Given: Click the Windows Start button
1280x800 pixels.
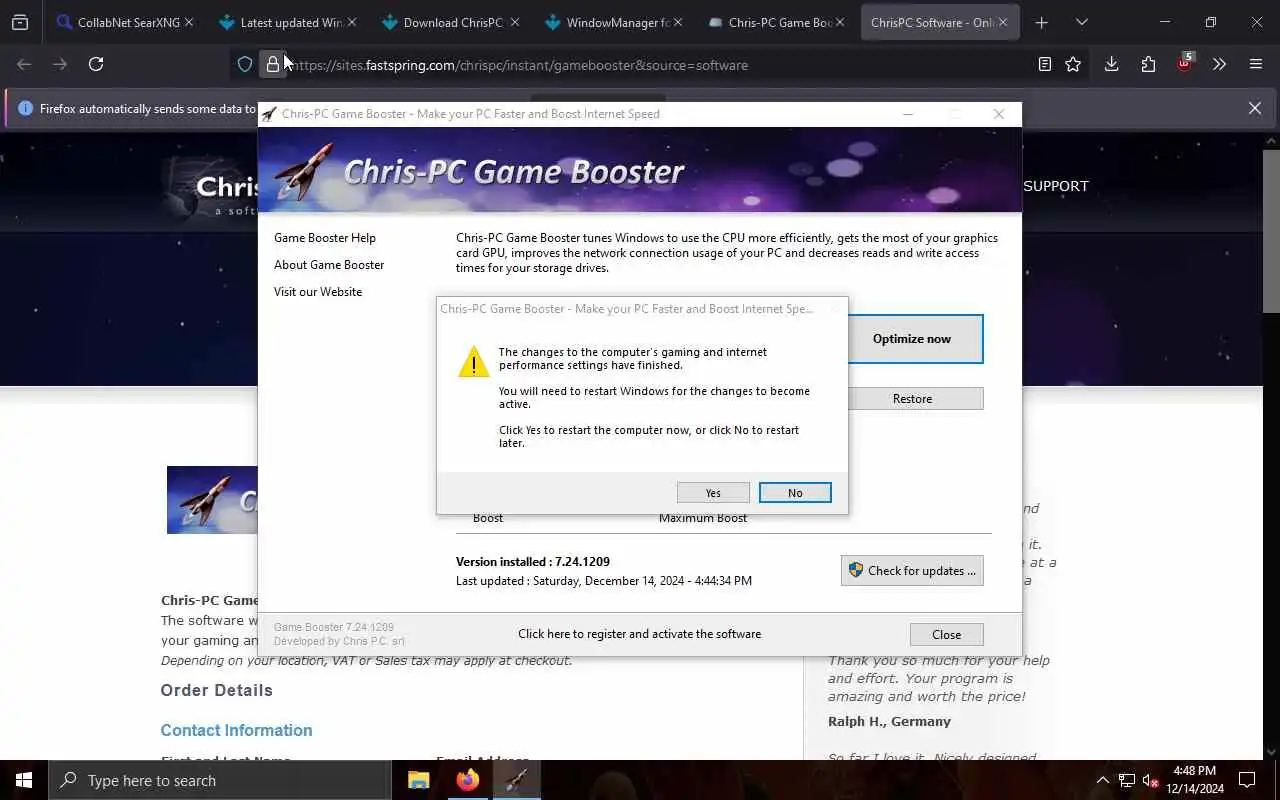Looking at the screenshot, I should click(x=24, y=780).
